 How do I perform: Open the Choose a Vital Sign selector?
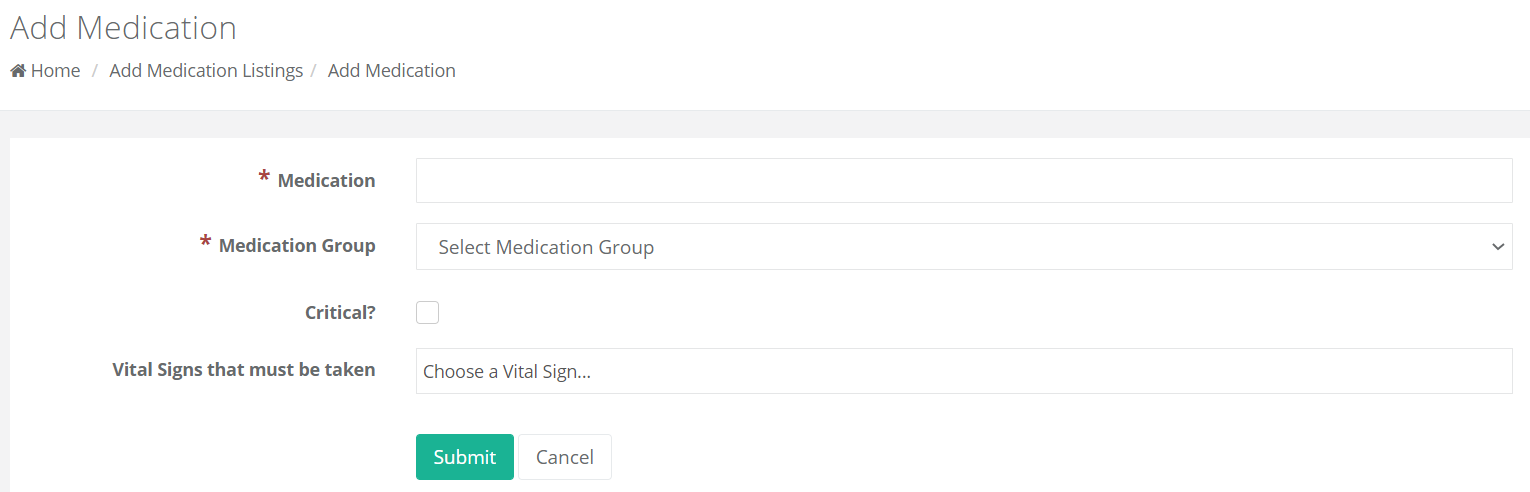963,371
